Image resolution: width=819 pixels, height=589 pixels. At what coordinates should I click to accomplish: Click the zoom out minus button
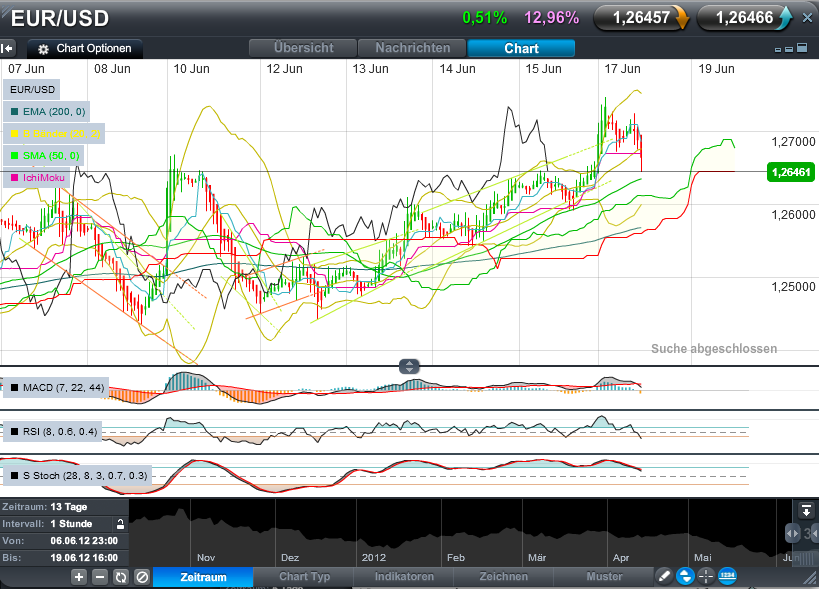coord(100,577)
